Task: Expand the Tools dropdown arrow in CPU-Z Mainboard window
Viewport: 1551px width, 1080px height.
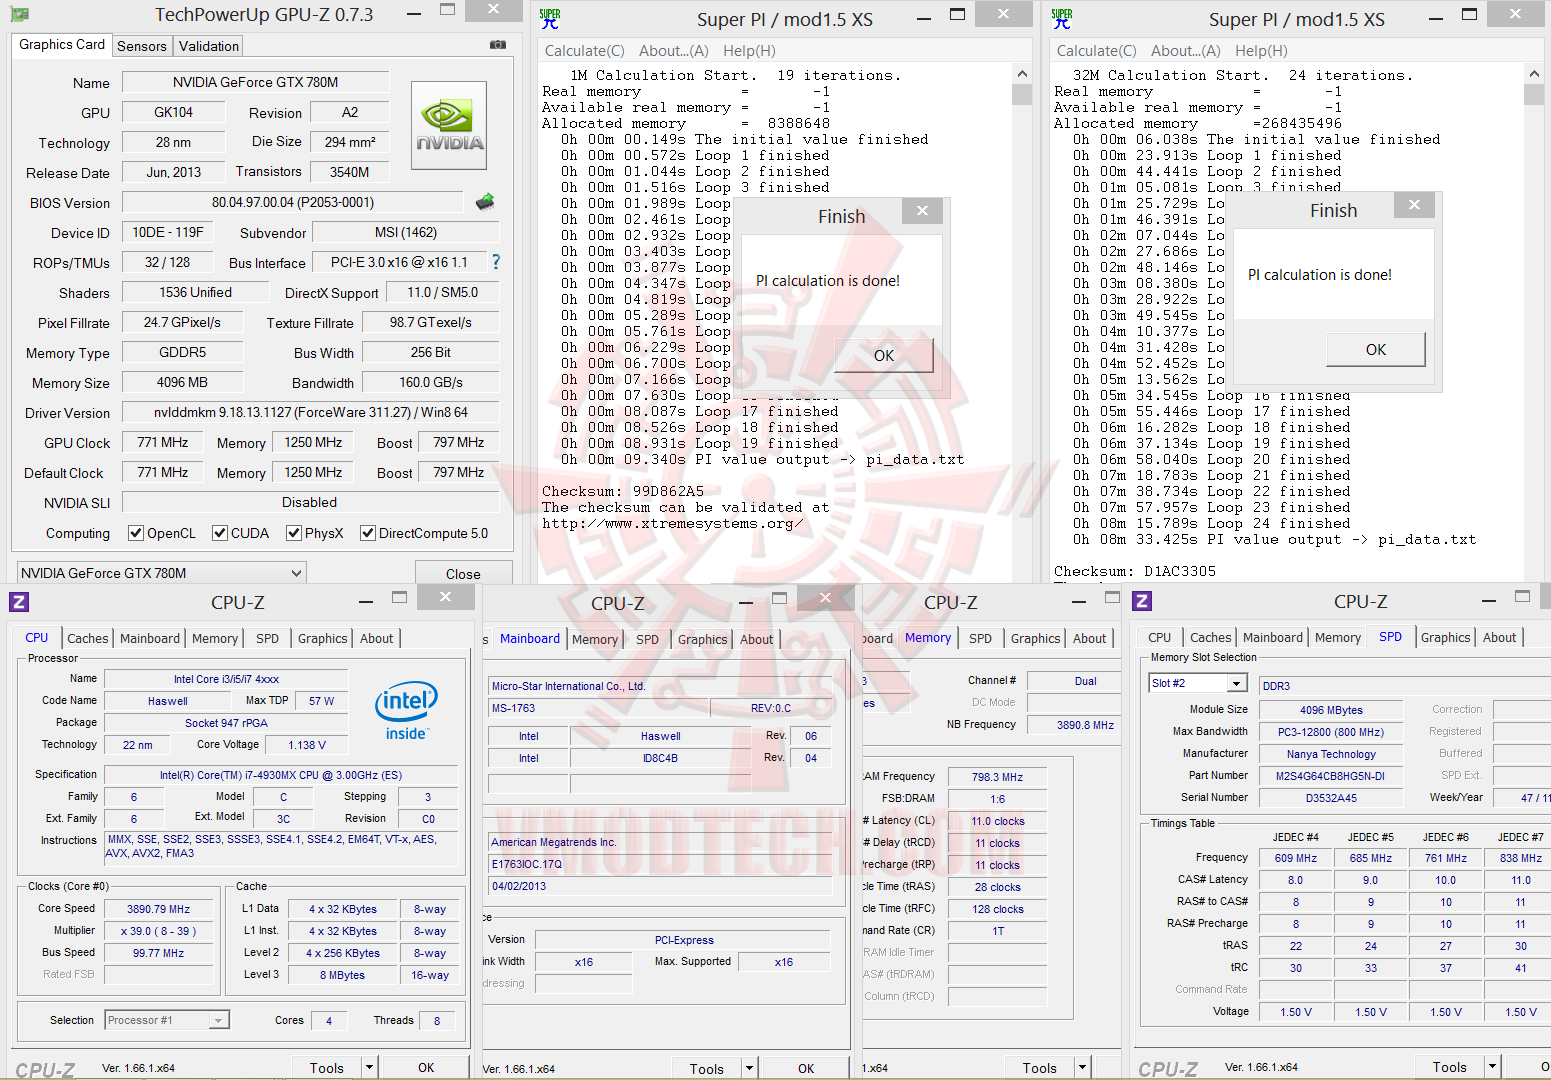Action: pyautogui.click(x=749, y=1068)
